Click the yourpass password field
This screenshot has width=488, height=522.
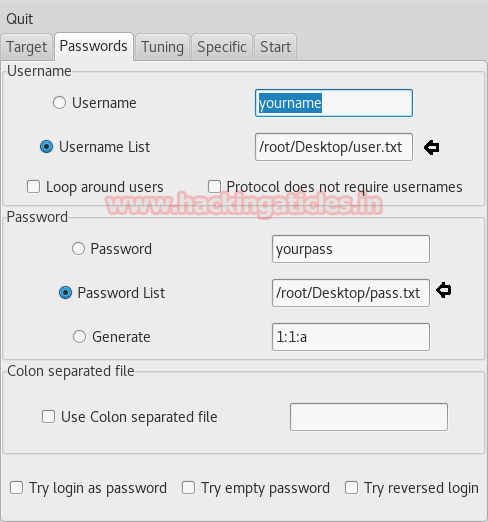[x=351, y=249]
